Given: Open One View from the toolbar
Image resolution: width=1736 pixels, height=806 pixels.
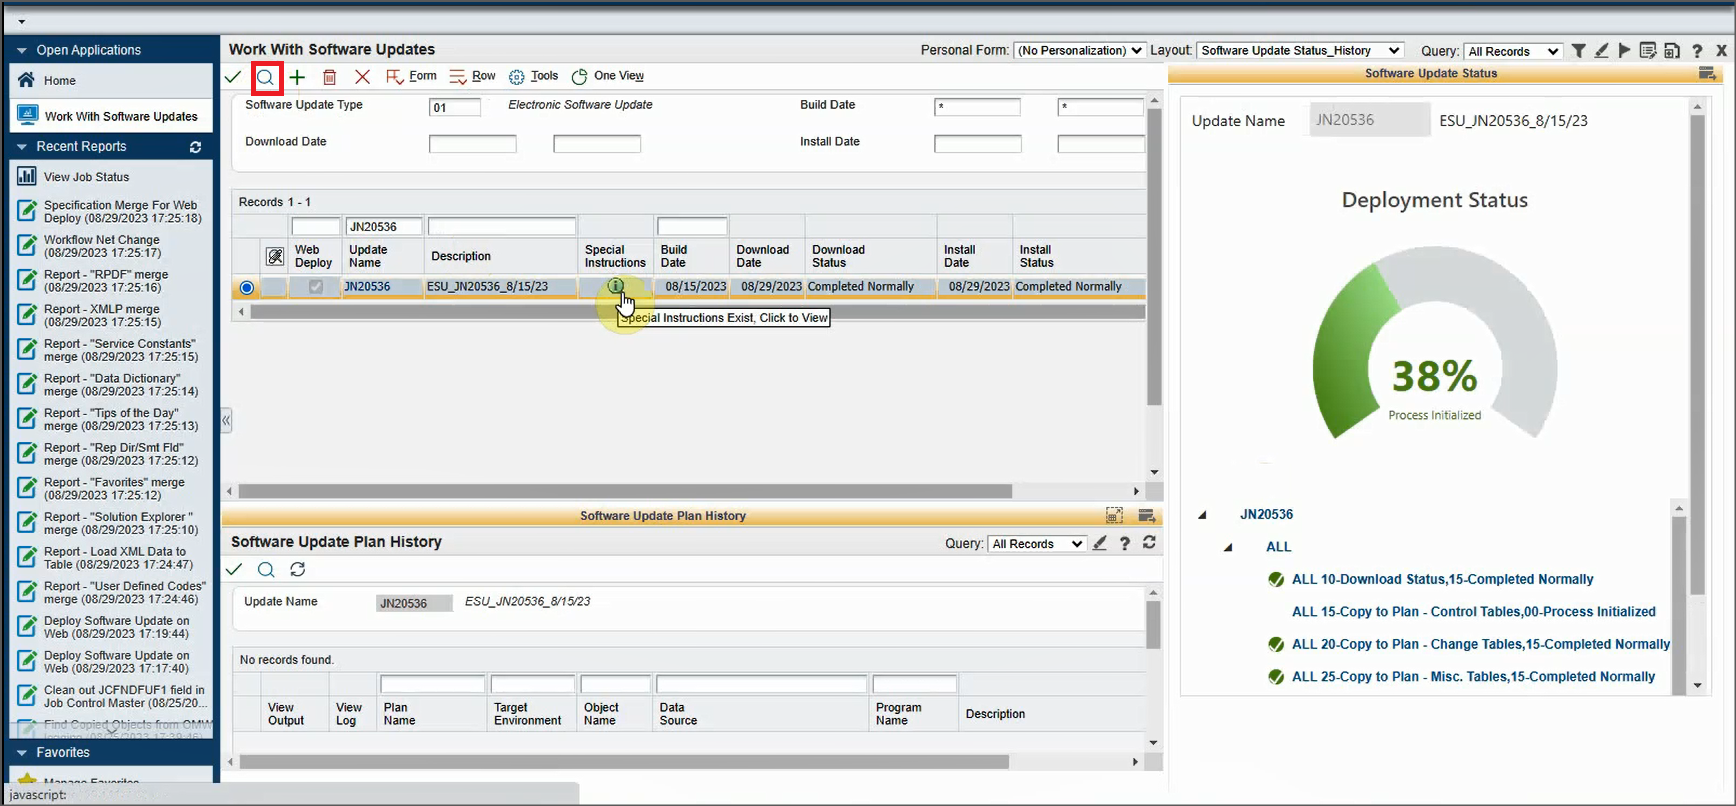Looking at the screenshot, I should click(608, 76).
